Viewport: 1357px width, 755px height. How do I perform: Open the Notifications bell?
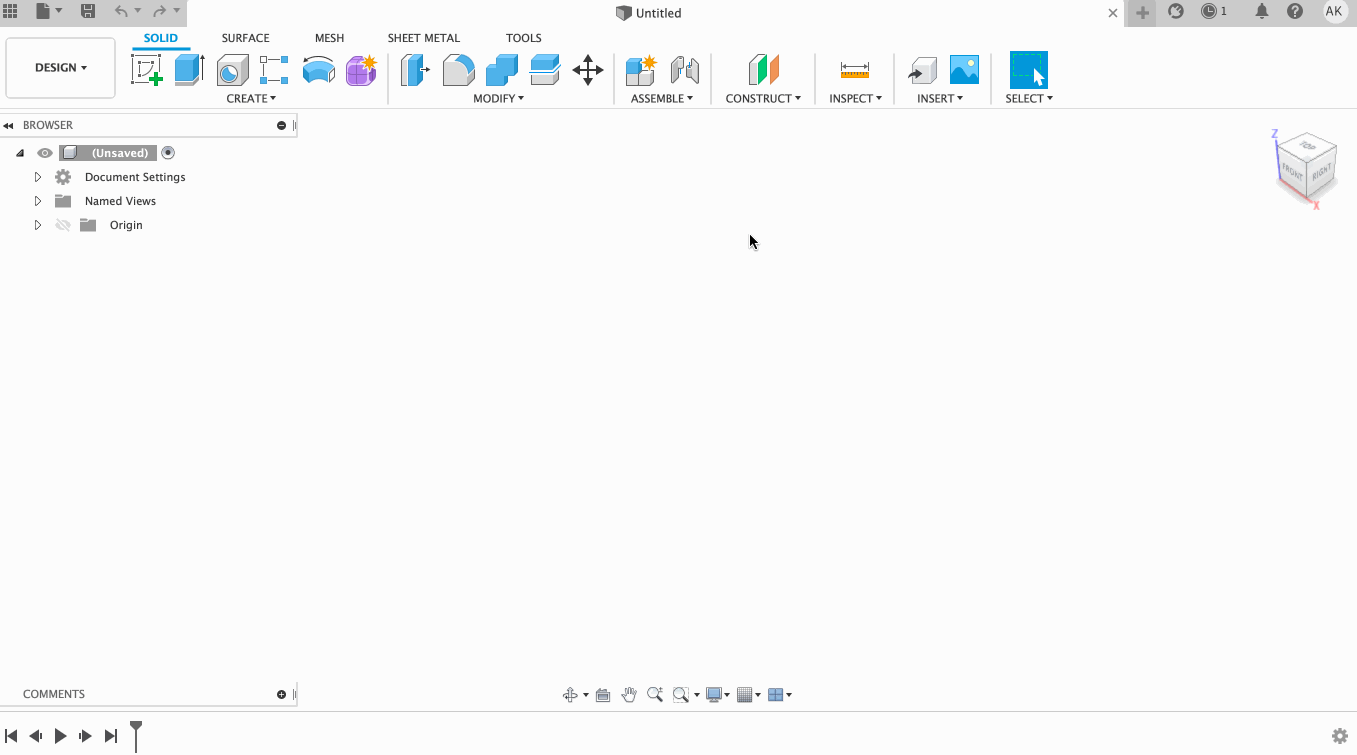pos(1262,11)
